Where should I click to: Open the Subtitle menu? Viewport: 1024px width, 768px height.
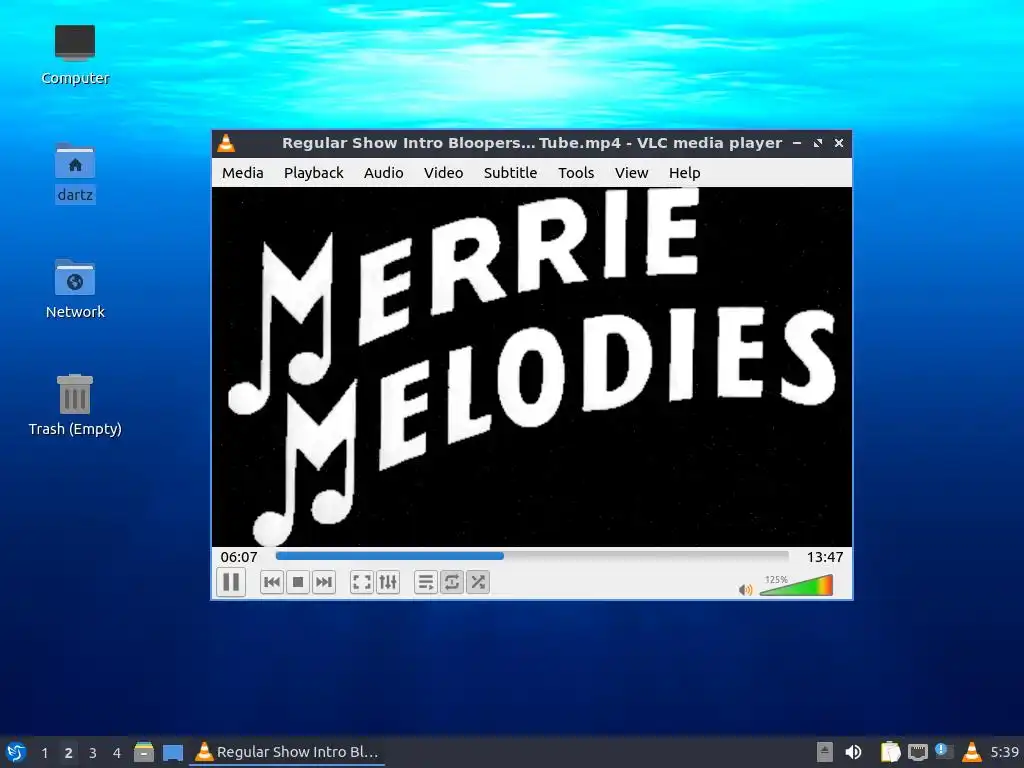[x=510, y=173]
